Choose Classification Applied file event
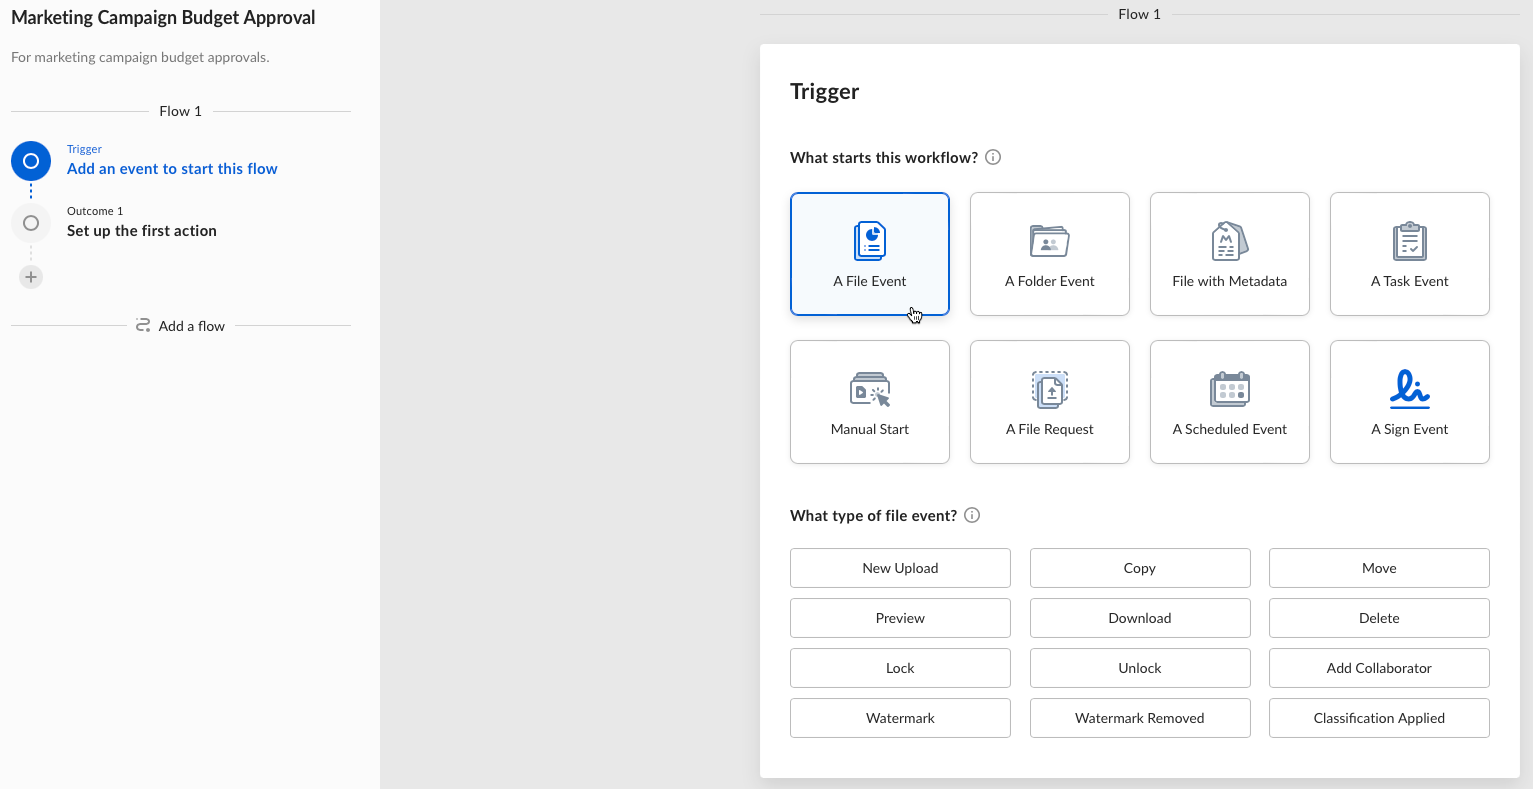This screenshot has width=1533, height=789. pyautogui.click(x=1379, y=718)
